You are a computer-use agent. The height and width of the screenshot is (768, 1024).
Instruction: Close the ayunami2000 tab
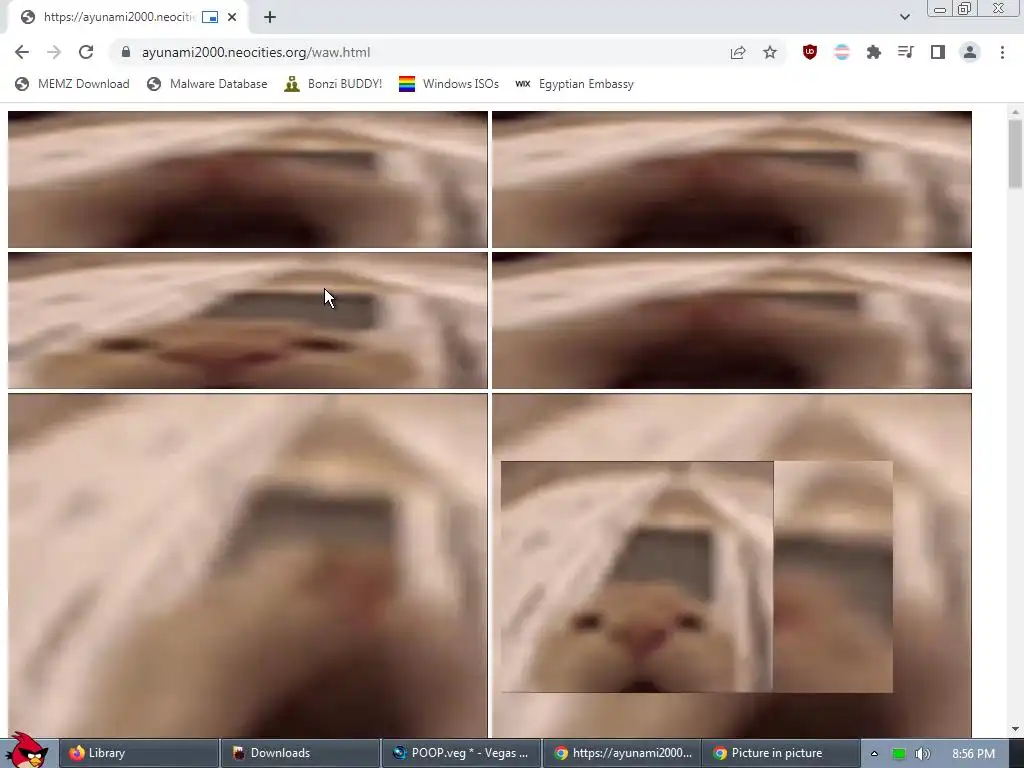232,17
